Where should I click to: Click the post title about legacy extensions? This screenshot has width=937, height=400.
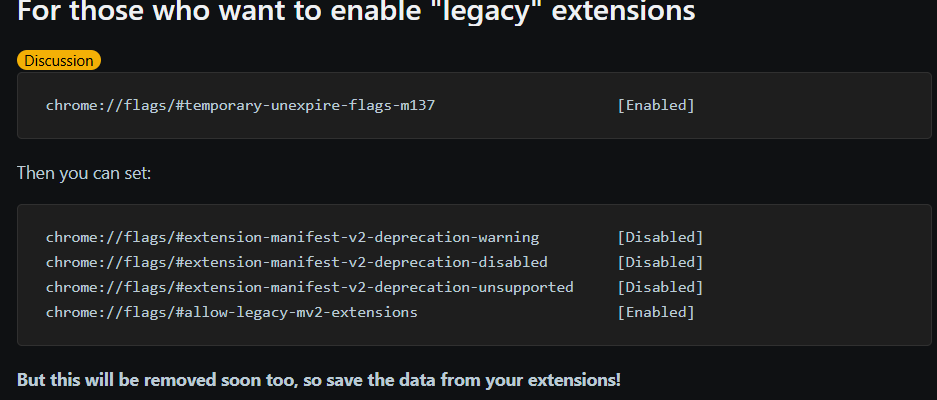[x=356, y=14]
